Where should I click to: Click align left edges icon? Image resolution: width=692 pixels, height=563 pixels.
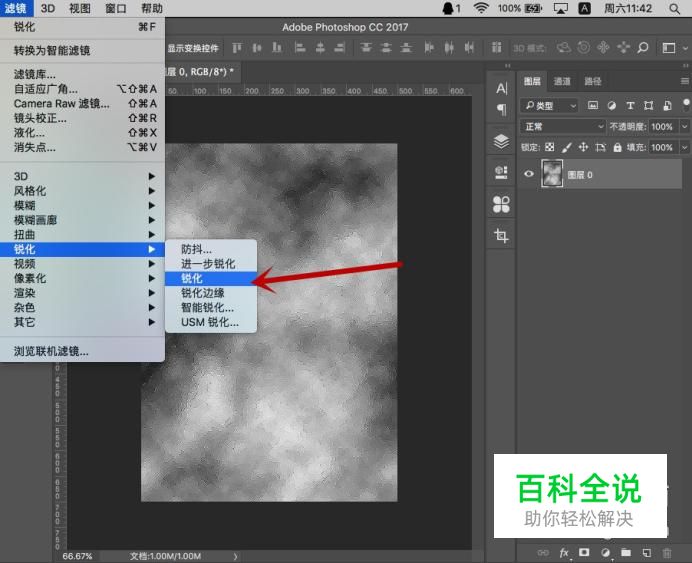pyautogui.click(x=300, y=48)
